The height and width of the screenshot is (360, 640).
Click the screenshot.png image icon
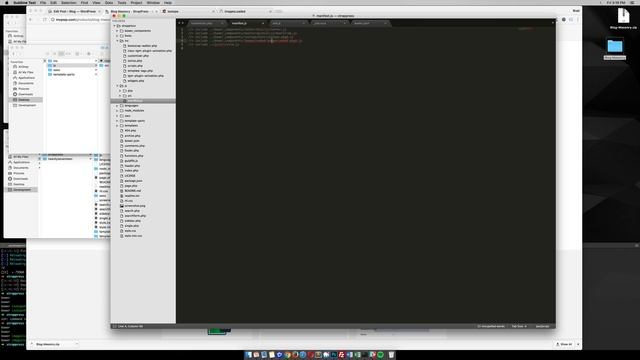tap(122, 206)
